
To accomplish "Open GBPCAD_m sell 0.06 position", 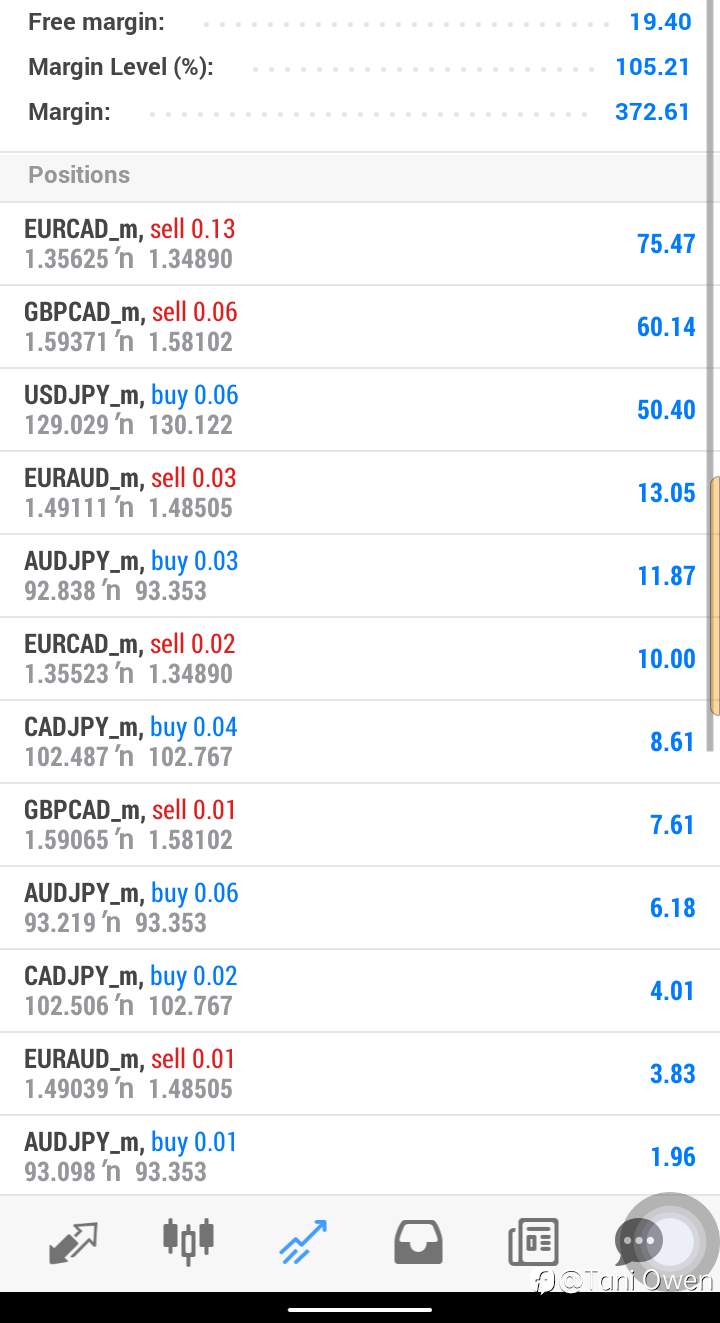I will [x=360, y=327].
